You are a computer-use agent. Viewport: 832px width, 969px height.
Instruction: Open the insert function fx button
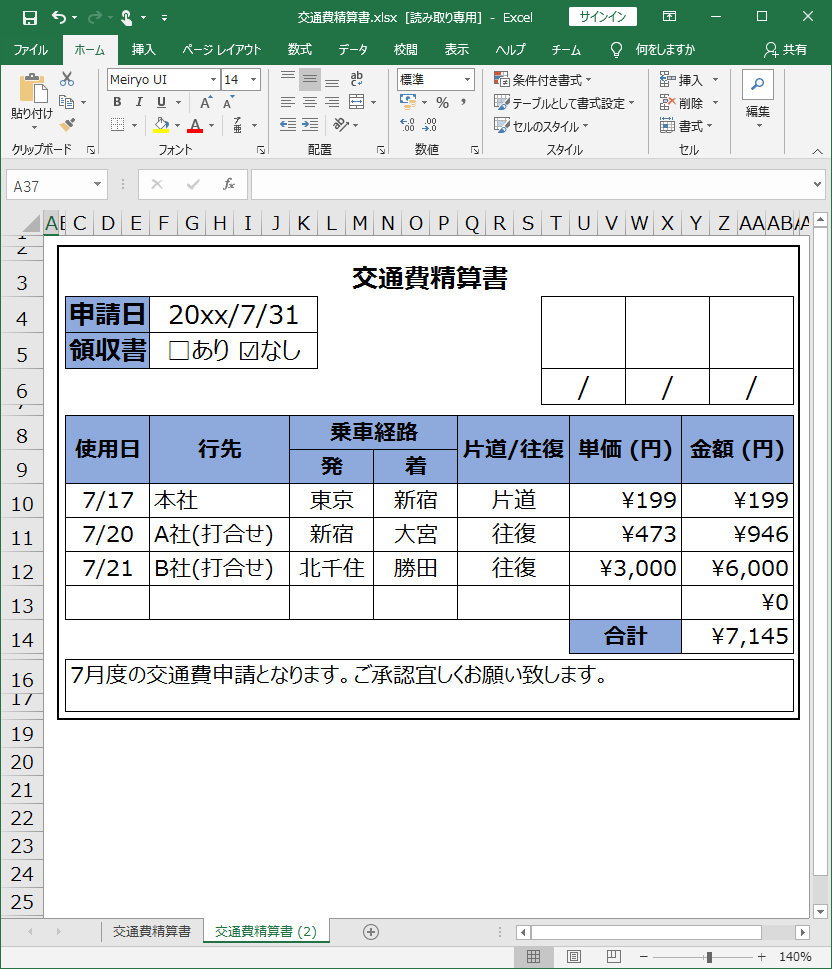tap(228, 184)
